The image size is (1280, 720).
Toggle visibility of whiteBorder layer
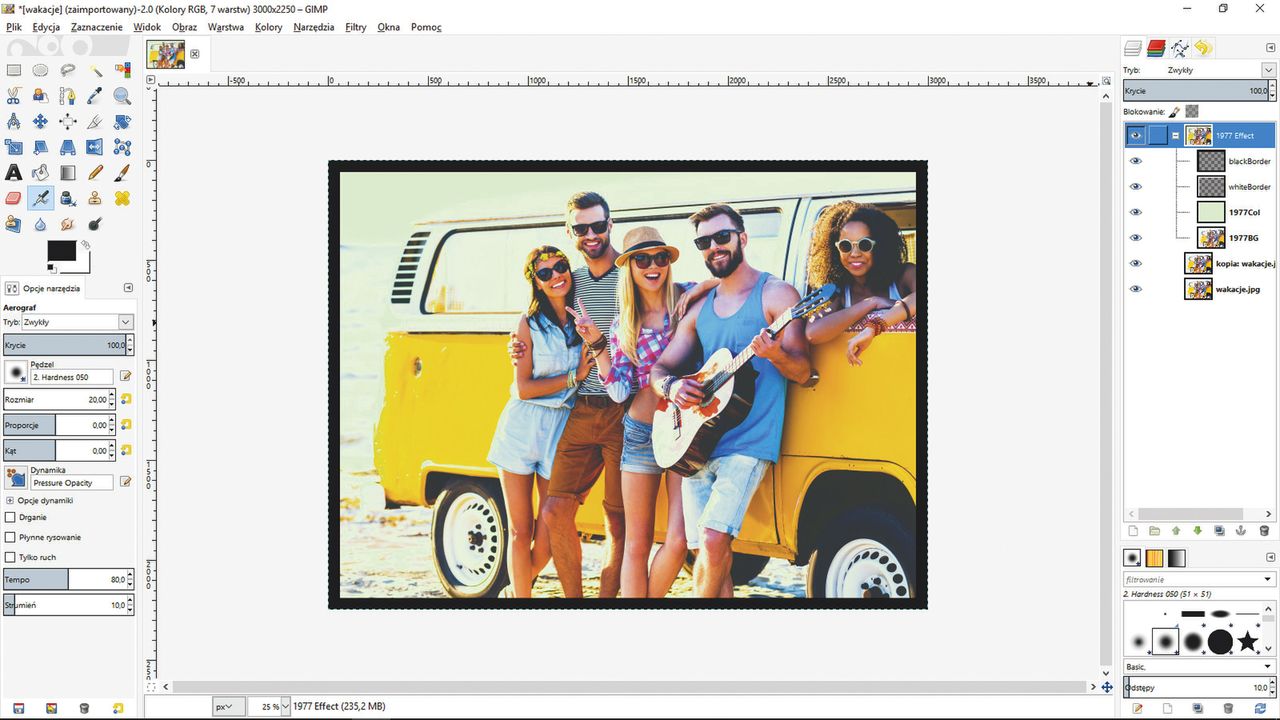1136,187
